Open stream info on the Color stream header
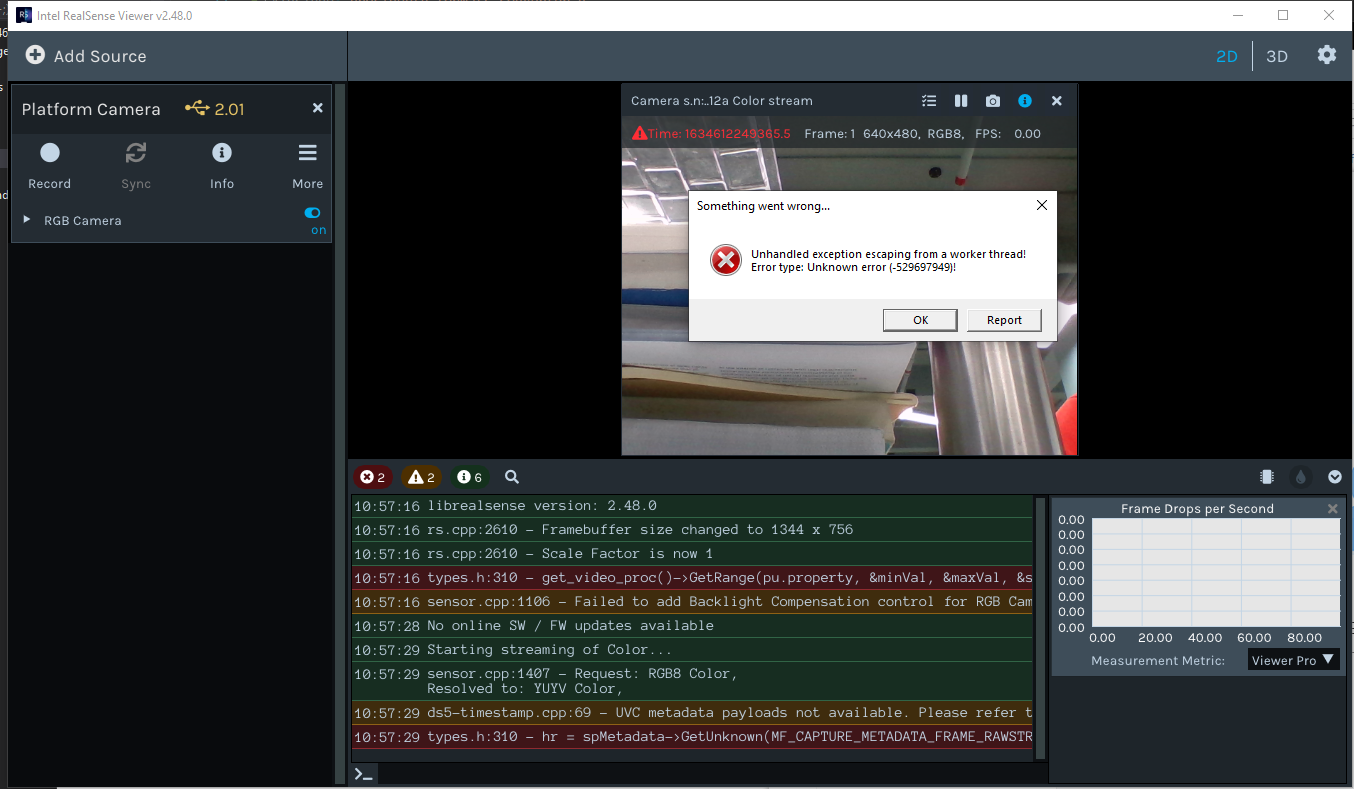The image size is (1354, 789). click(x=1024, y=100)
